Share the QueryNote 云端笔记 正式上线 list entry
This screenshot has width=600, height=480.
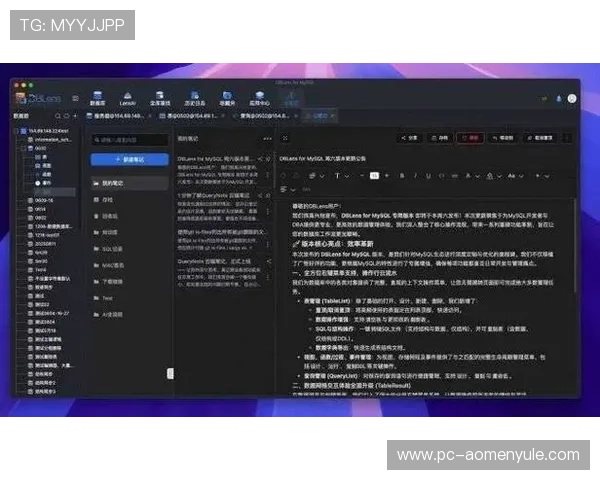tap(268, 261)
